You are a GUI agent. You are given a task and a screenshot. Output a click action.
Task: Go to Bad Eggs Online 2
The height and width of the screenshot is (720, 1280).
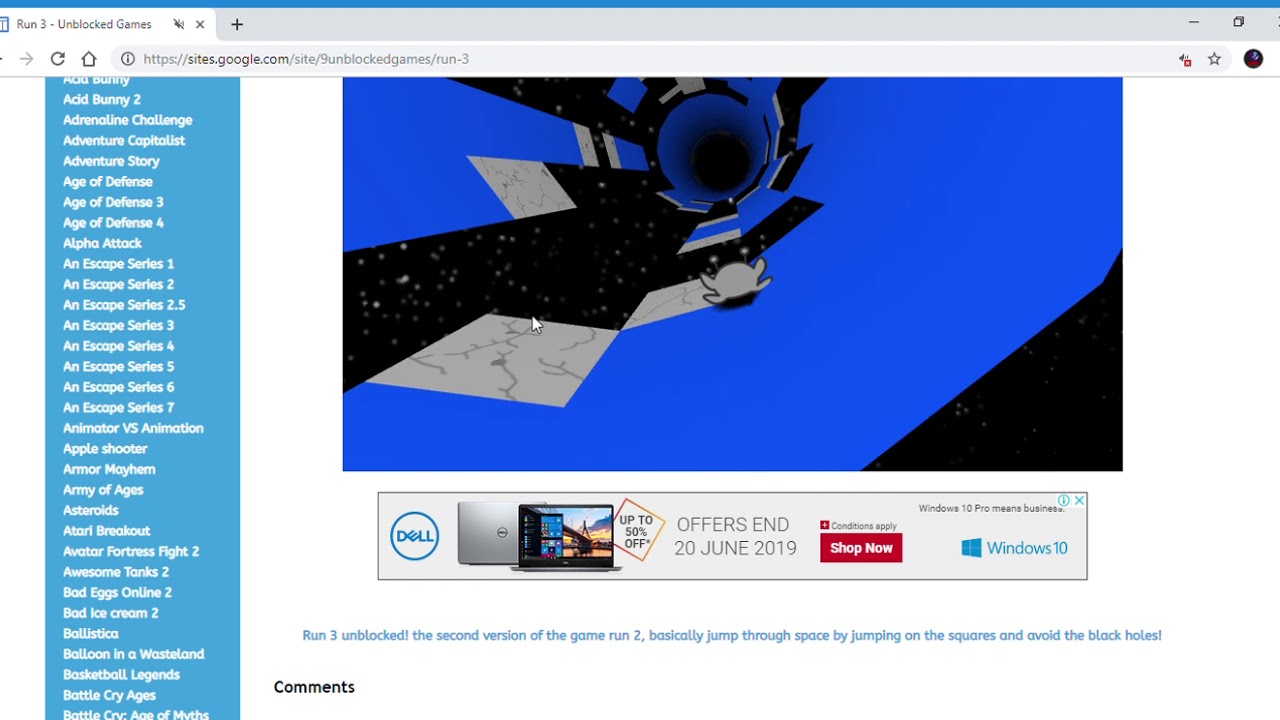coord(117,592)
